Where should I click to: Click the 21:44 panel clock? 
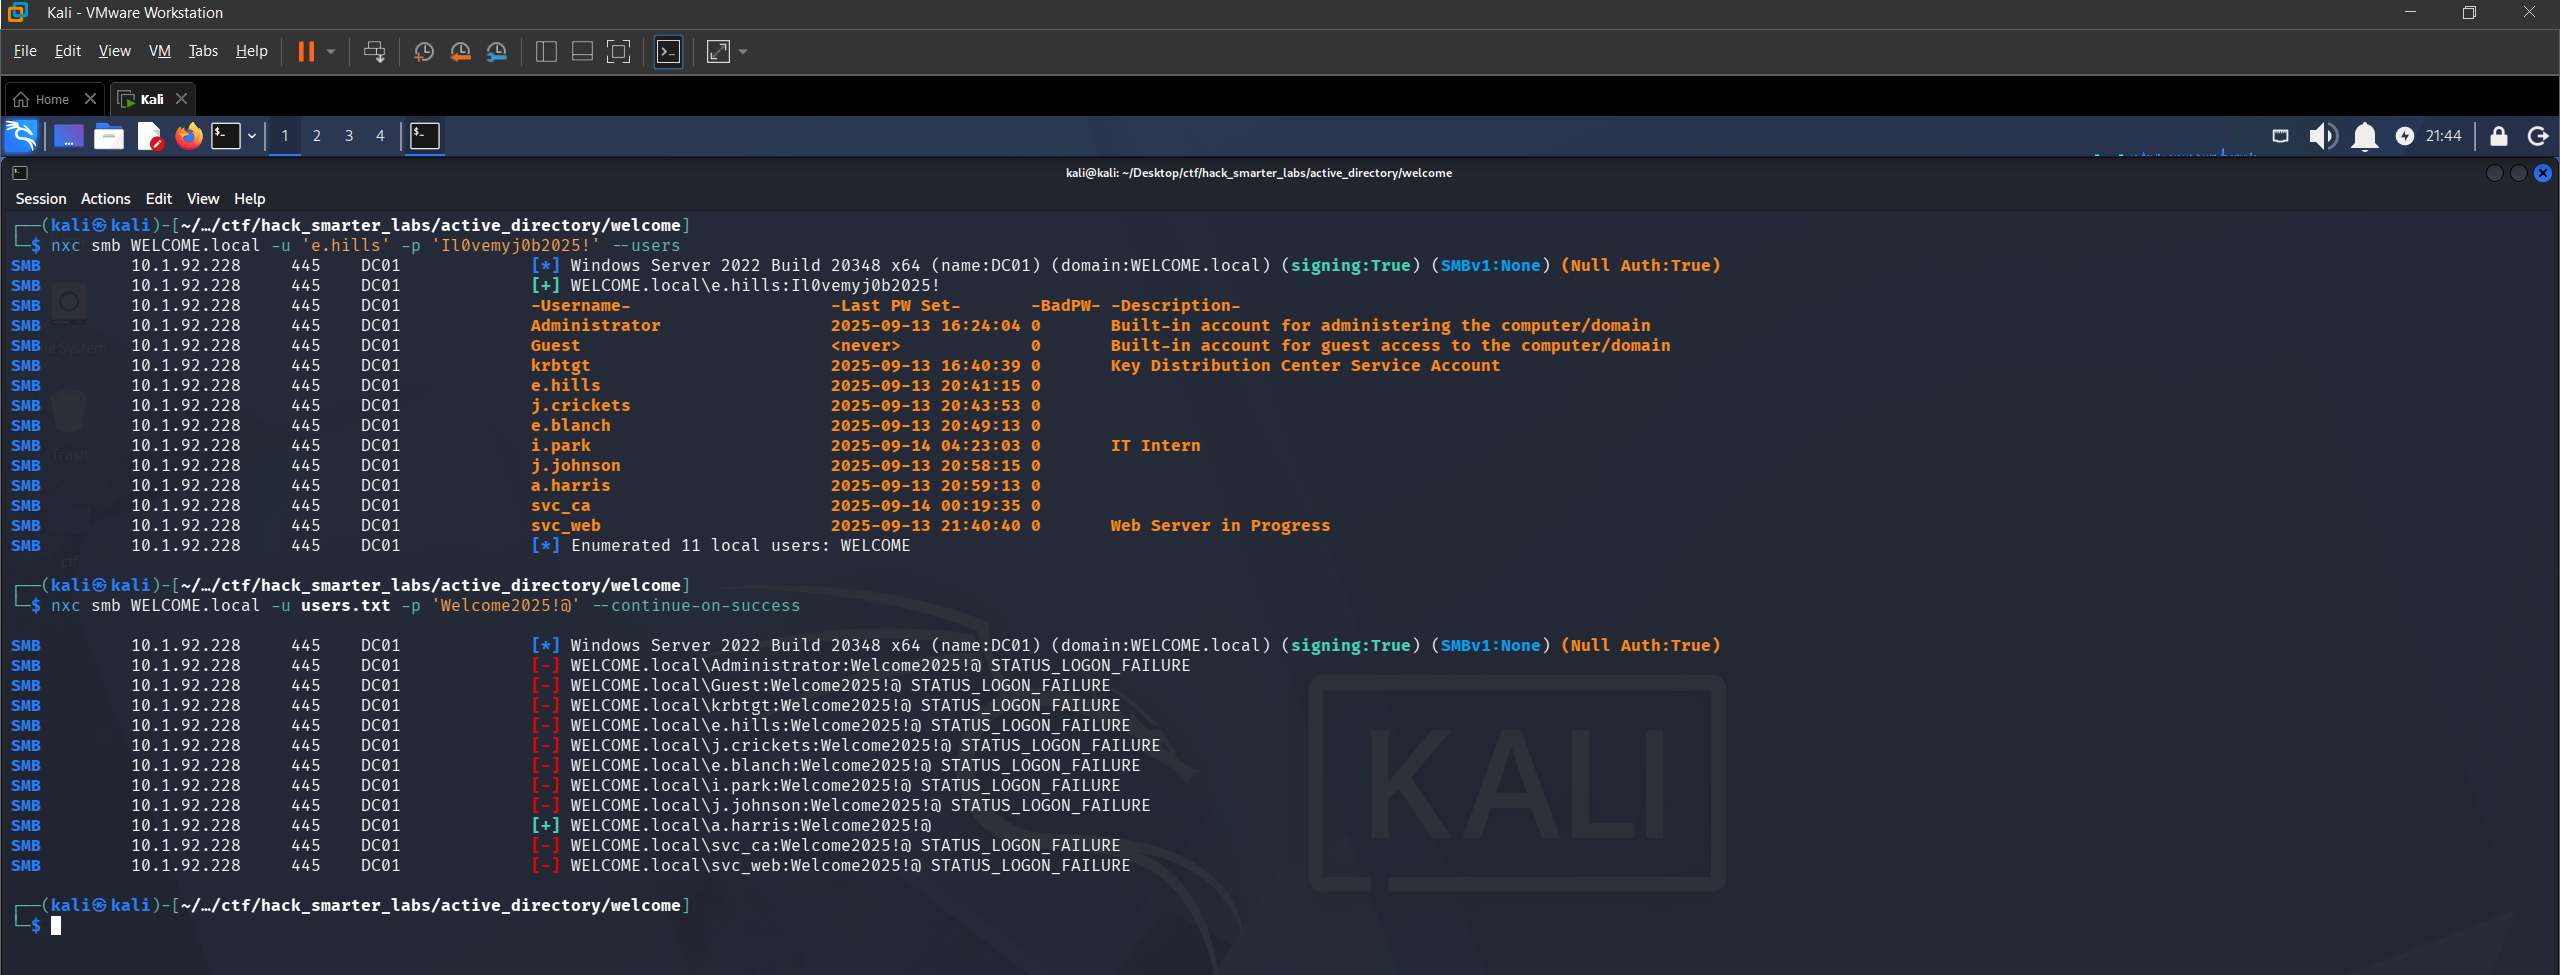click(x=2443, y=136)
